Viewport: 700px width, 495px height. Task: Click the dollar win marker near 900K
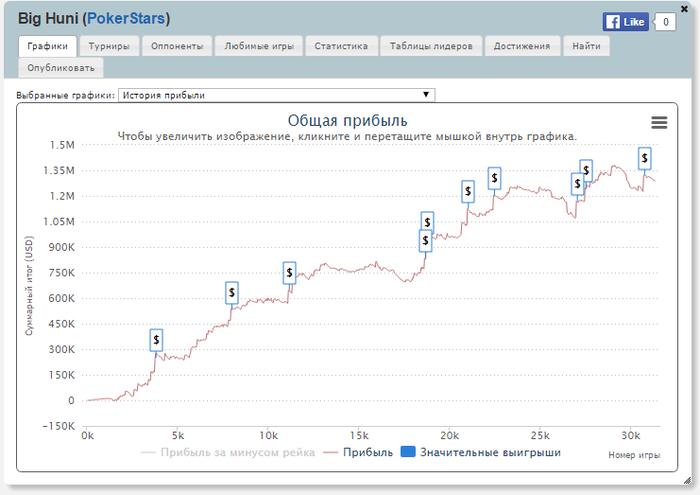pos(425,241)
